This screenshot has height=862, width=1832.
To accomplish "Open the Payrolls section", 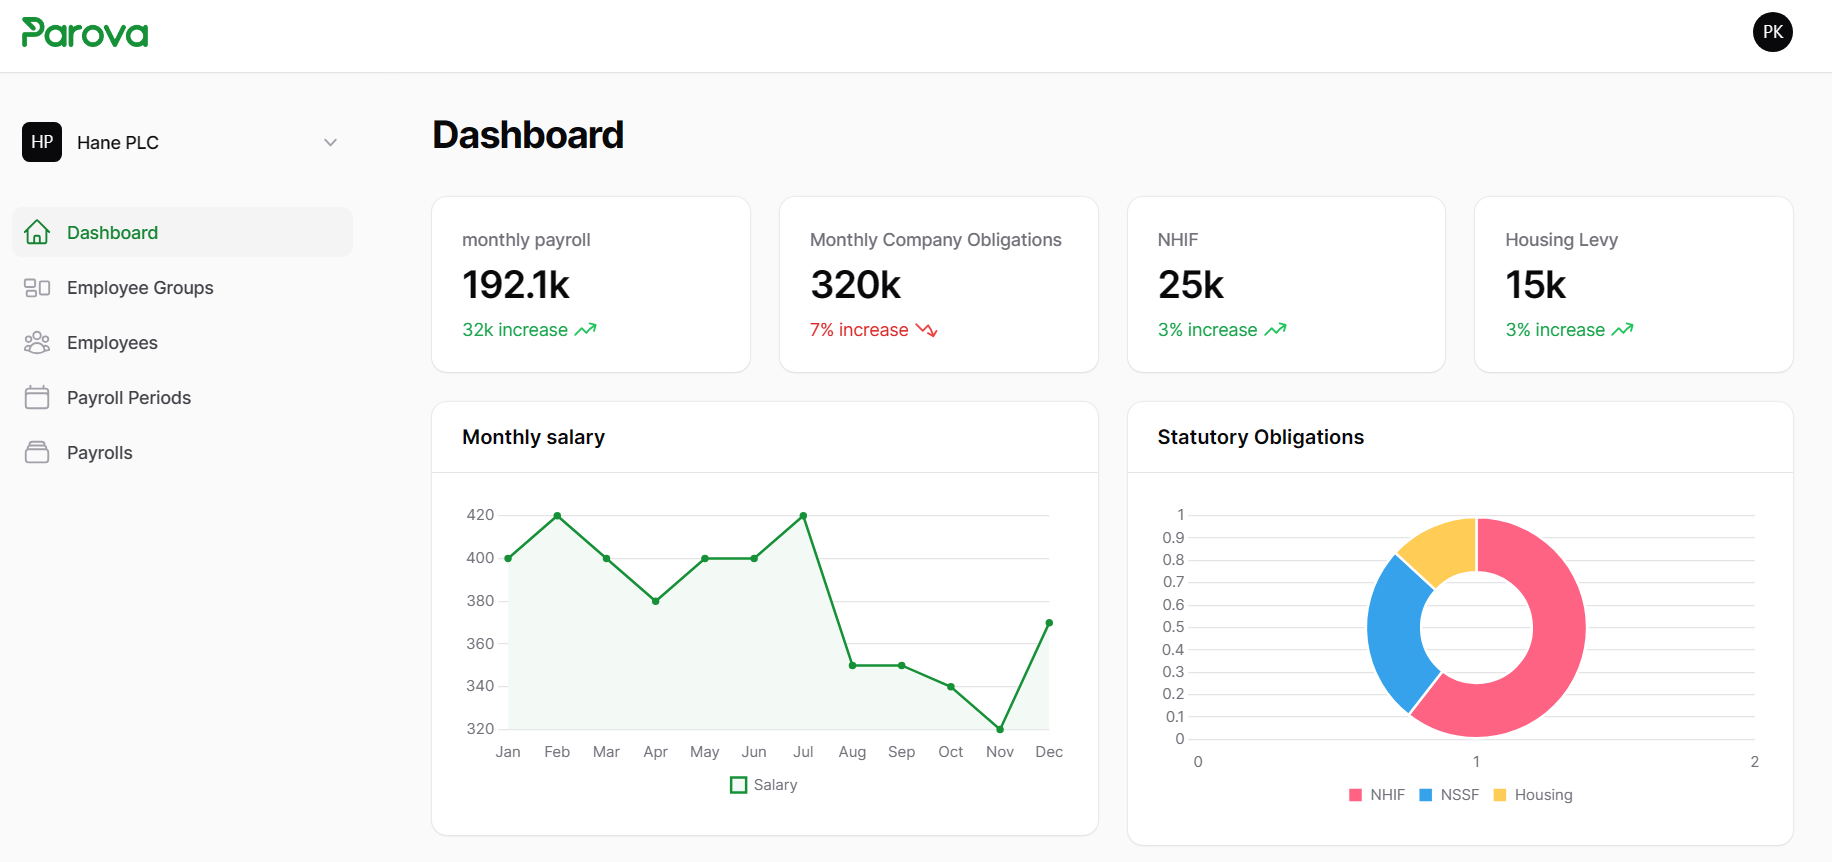I will point(182,453).
